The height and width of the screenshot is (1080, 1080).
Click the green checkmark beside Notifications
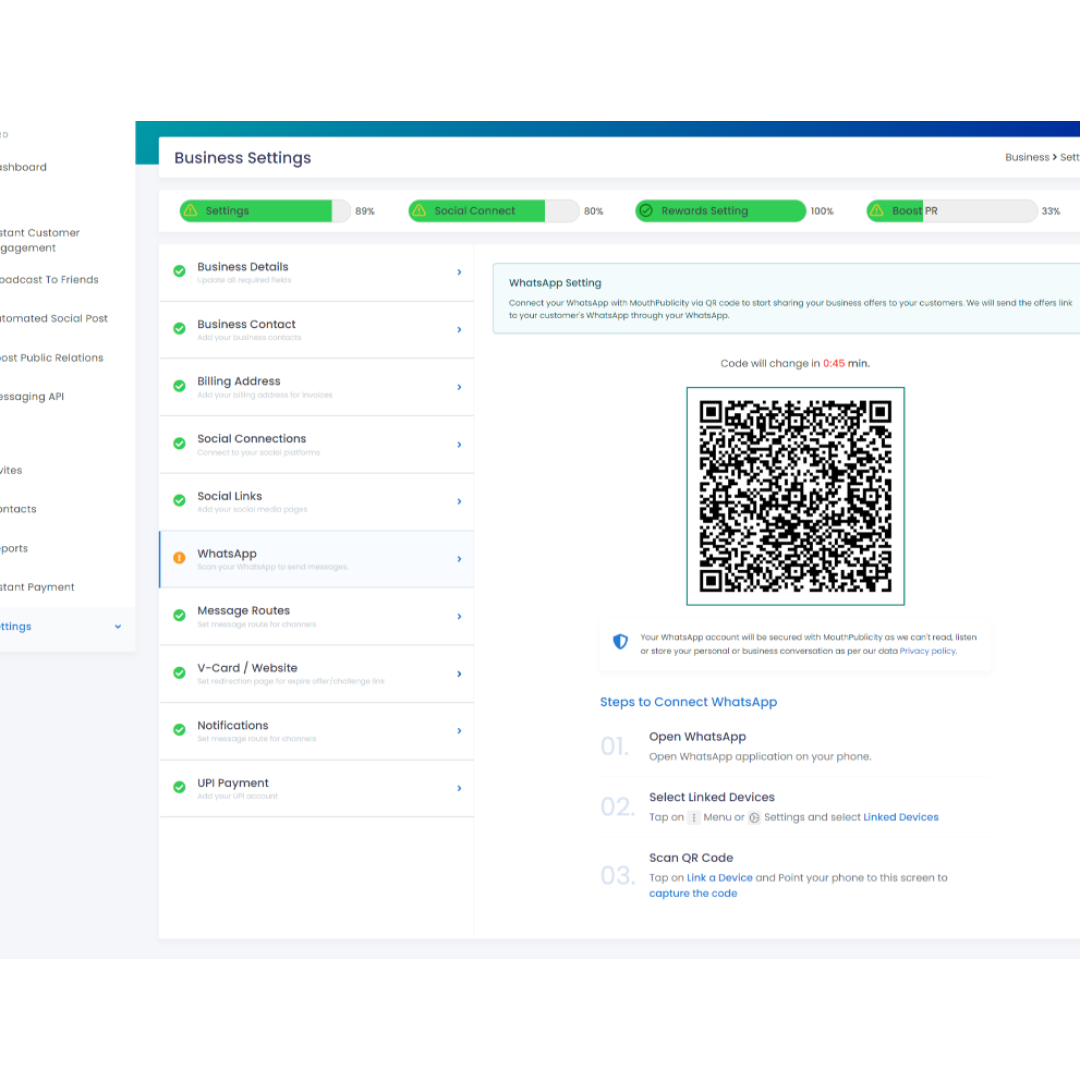click(x=179, y=730)
